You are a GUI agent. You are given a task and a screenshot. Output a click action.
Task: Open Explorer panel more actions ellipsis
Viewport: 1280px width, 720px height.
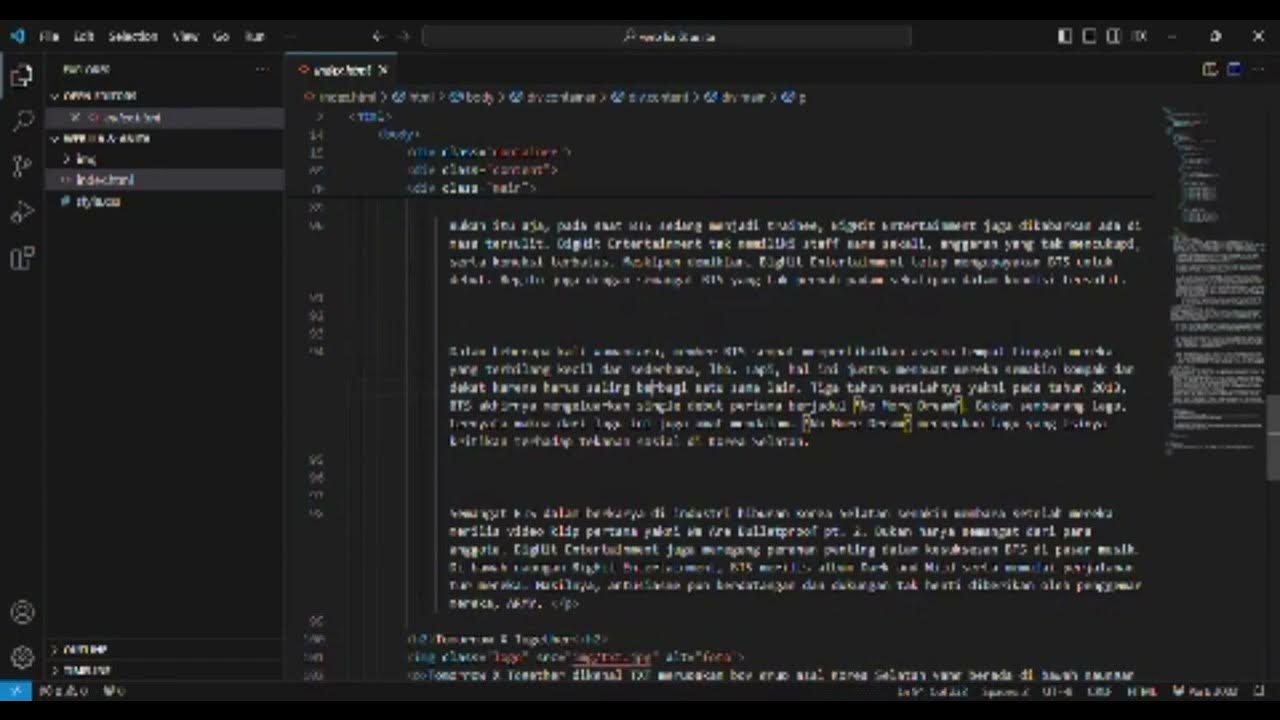pos(262,70)
